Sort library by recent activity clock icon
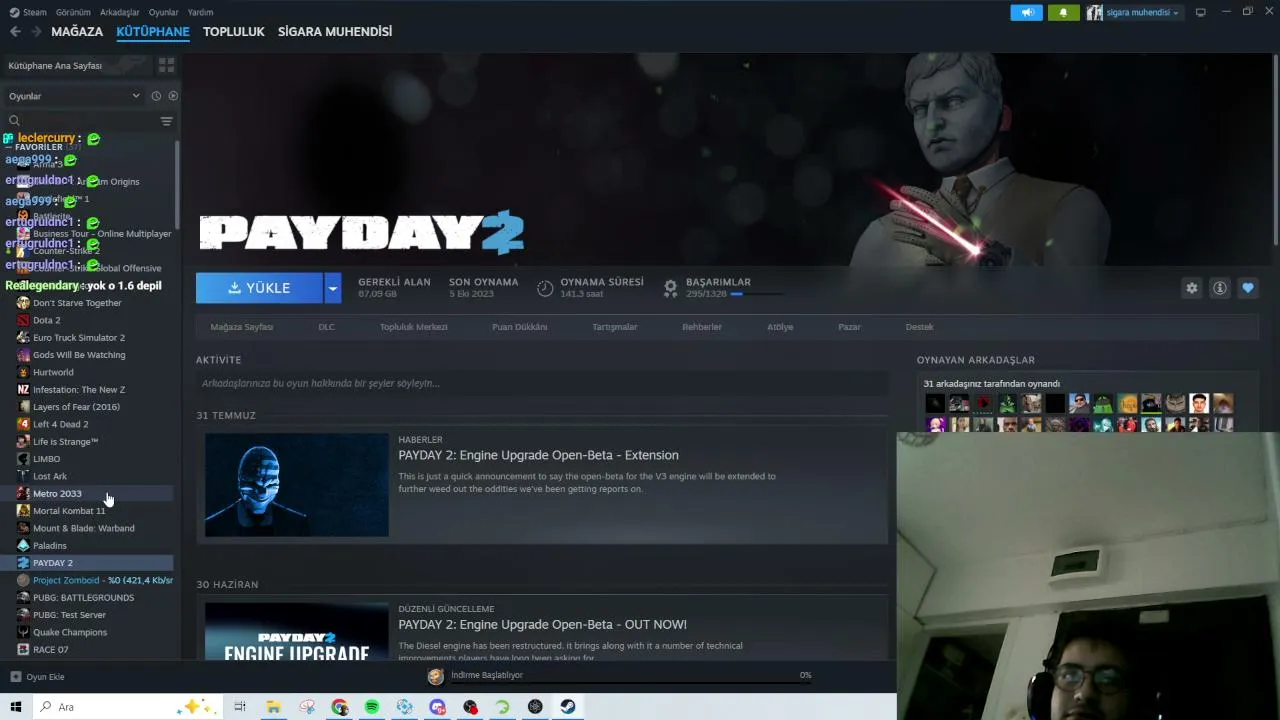Image resolution: width=1280 pixels, height=720 pixels. coord(156,96)
